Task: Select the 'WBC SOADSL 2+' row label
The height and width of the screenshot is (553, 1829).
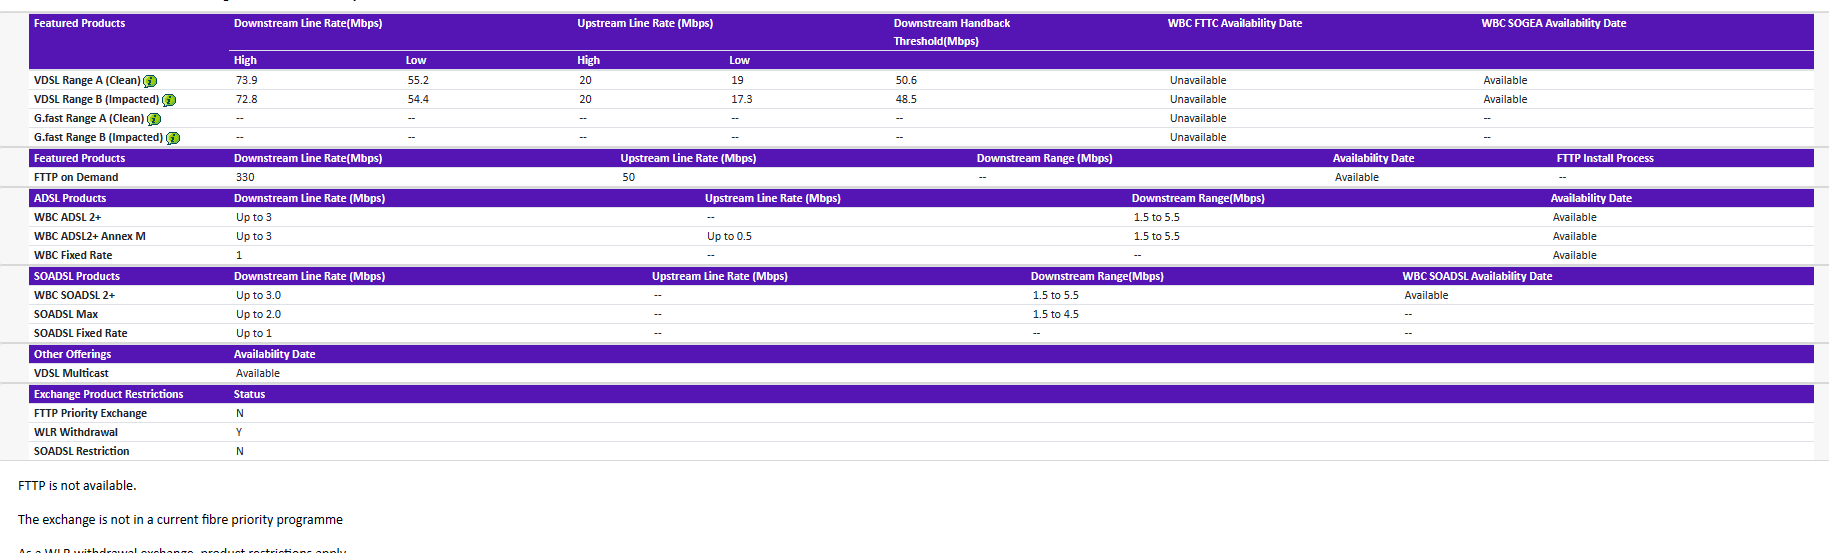Action: pyautogui.click(x=74, y=295)
